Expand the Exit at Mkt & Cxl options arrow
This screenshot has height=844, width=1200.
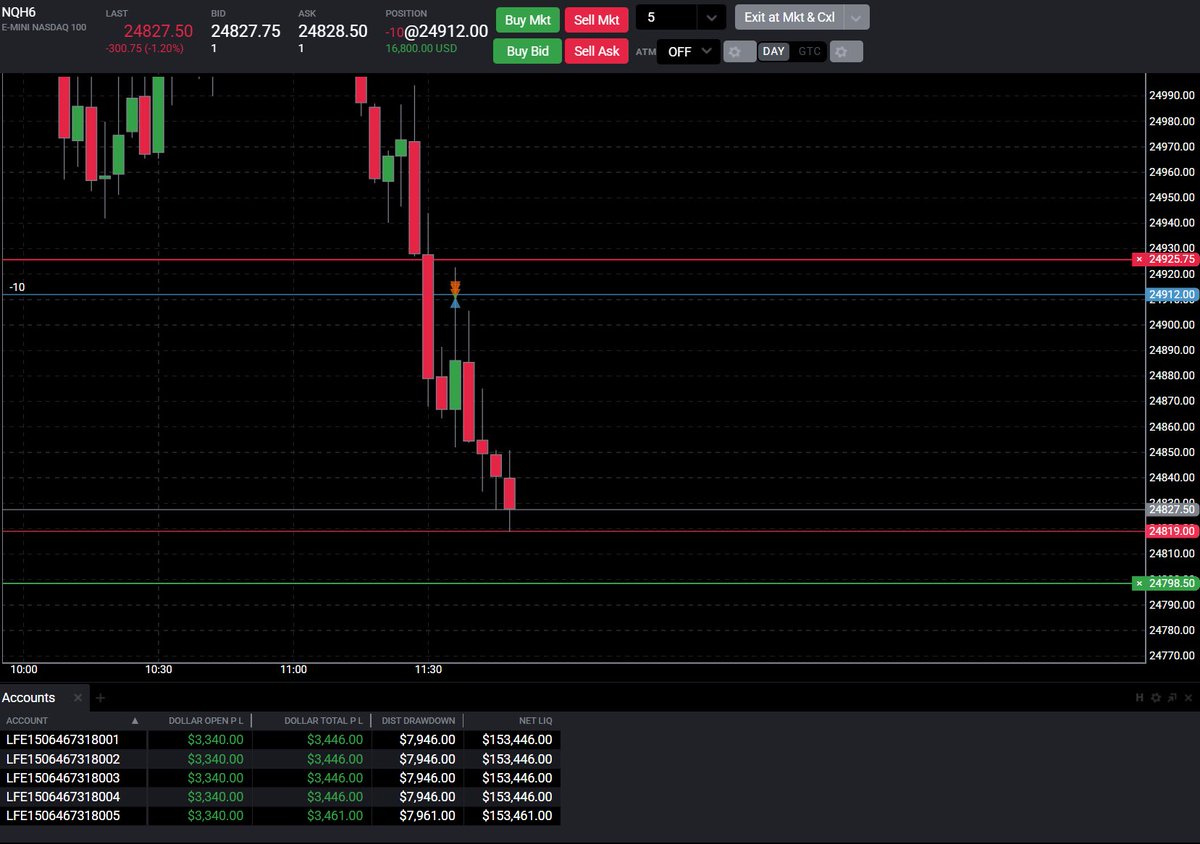coord(856,17)
